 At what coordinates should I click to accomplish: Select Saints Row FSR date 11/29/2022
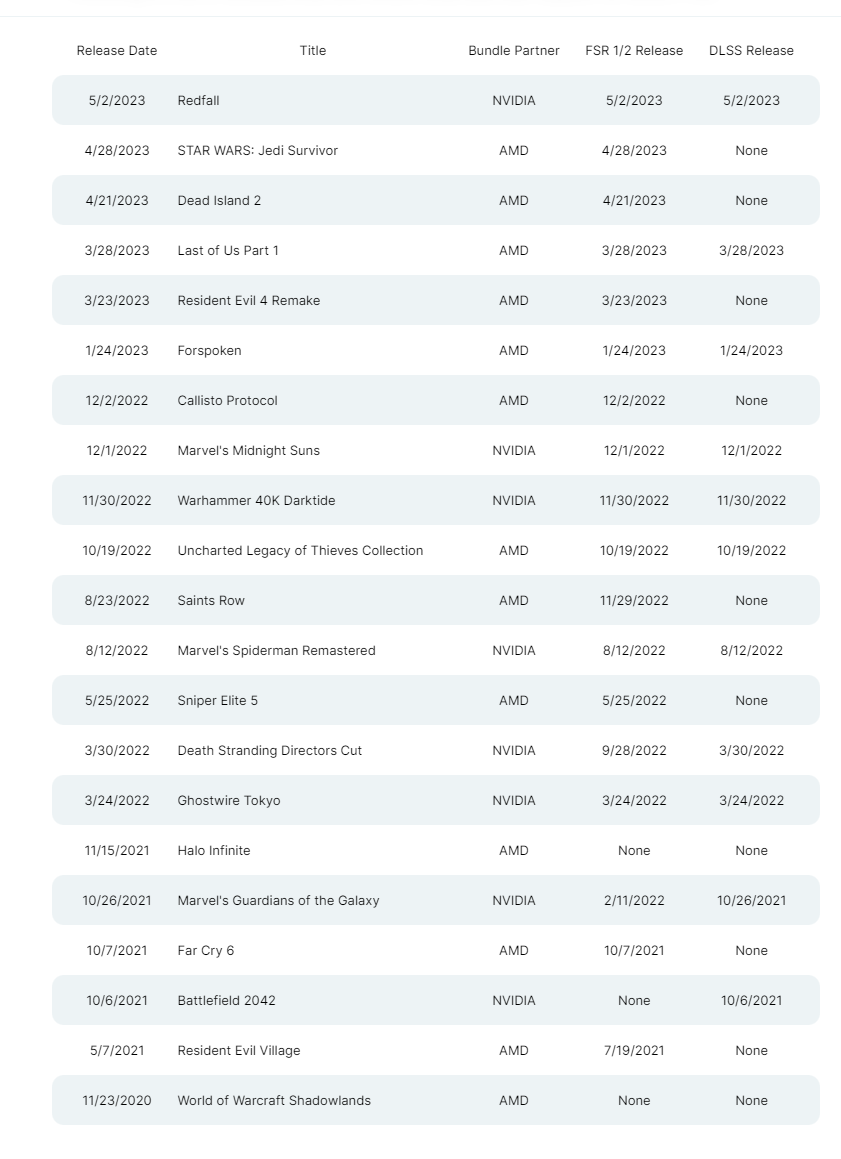[x=634, y=601]
